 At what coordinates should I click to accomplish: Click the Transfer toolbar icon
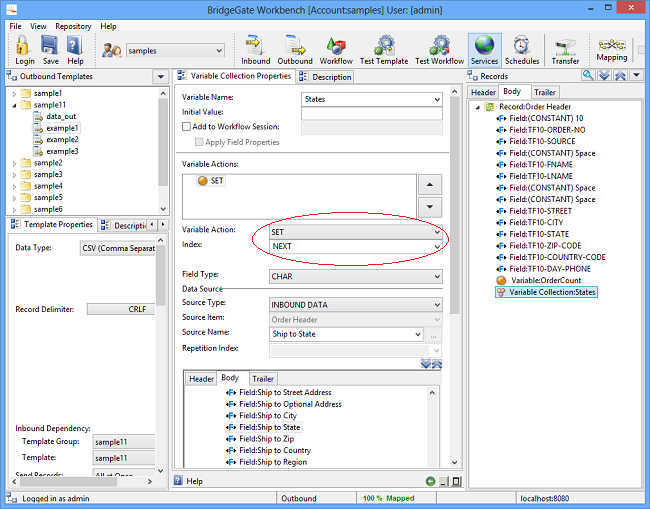click(565, 49)
